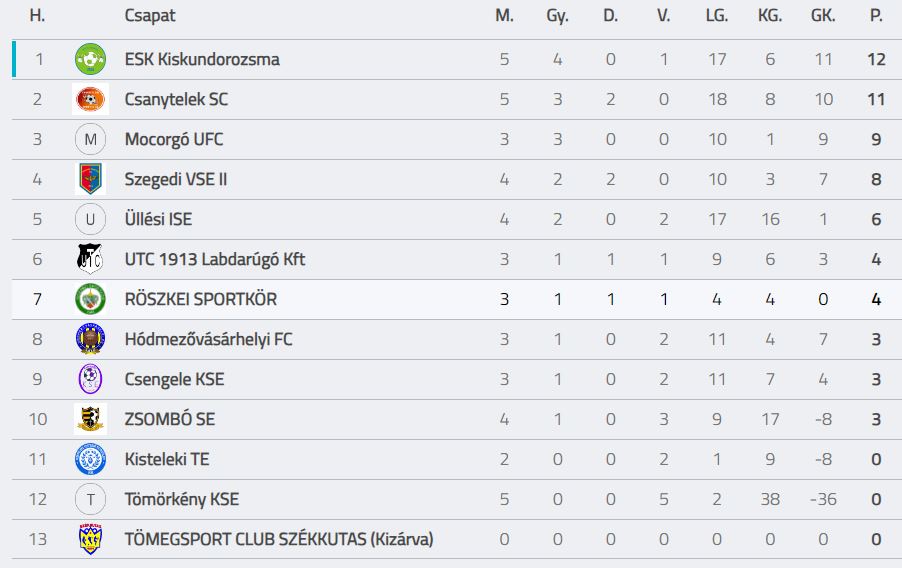
Task: Click the RÖSZKEI SPORTKÖR green emblem
Action: [91, 300]
